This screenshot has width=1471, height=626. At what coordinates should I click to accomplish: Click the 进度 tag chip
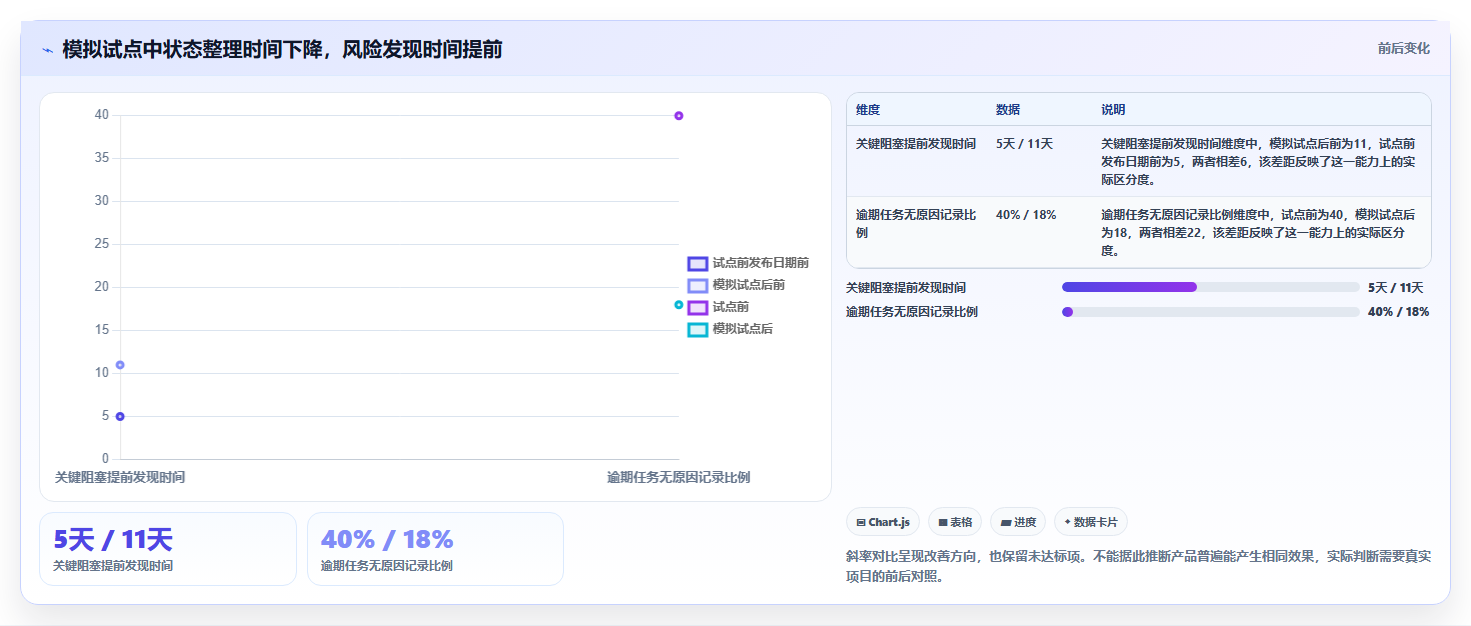click(x=1018, y=522)
